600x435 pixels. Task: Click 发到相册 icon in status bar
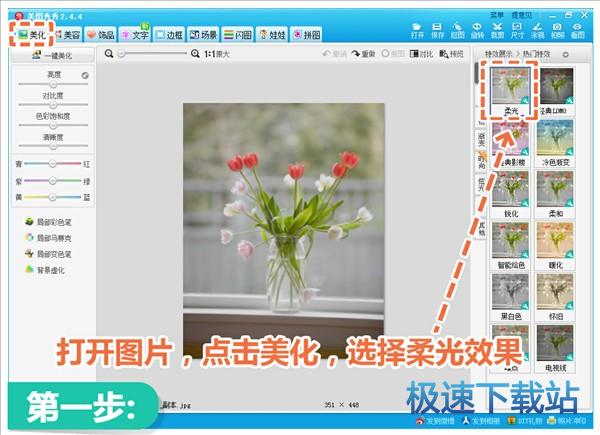[466, 421]
